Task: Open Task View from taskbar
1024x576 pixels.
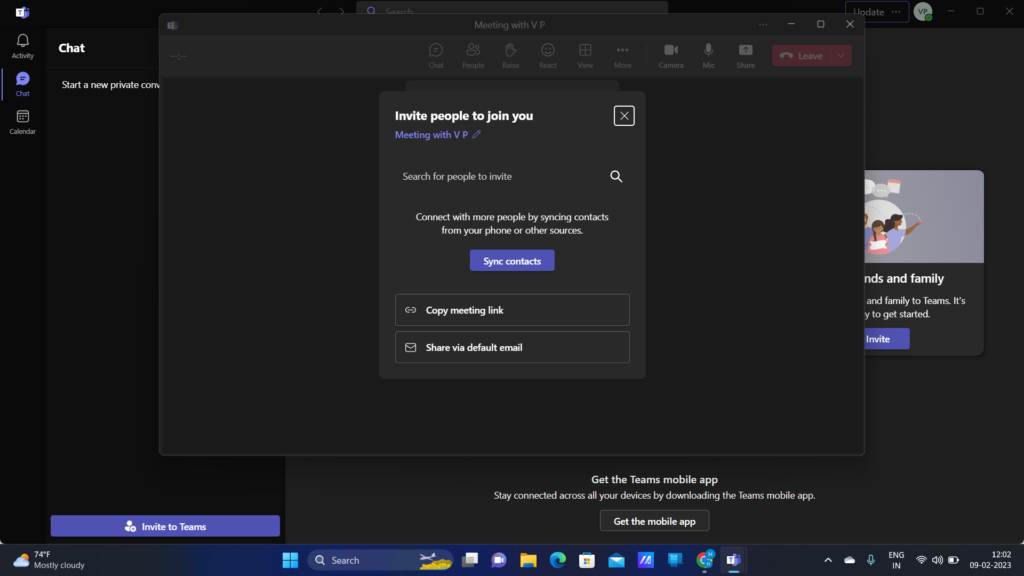Action: [470, 560]
